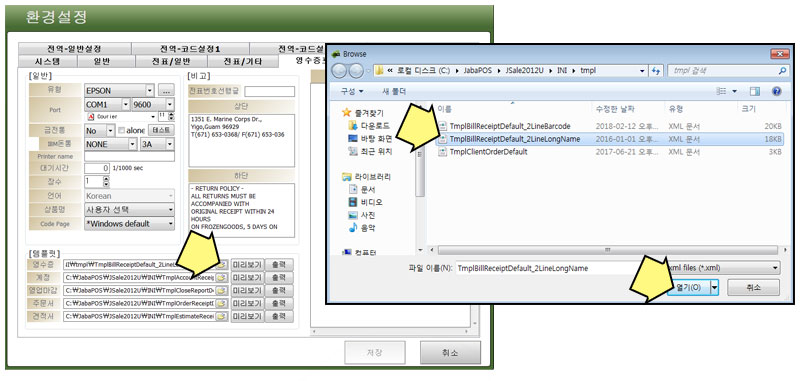
Task: Click 미리보기 button for 영수증 template
Action: tap(247, 264)
